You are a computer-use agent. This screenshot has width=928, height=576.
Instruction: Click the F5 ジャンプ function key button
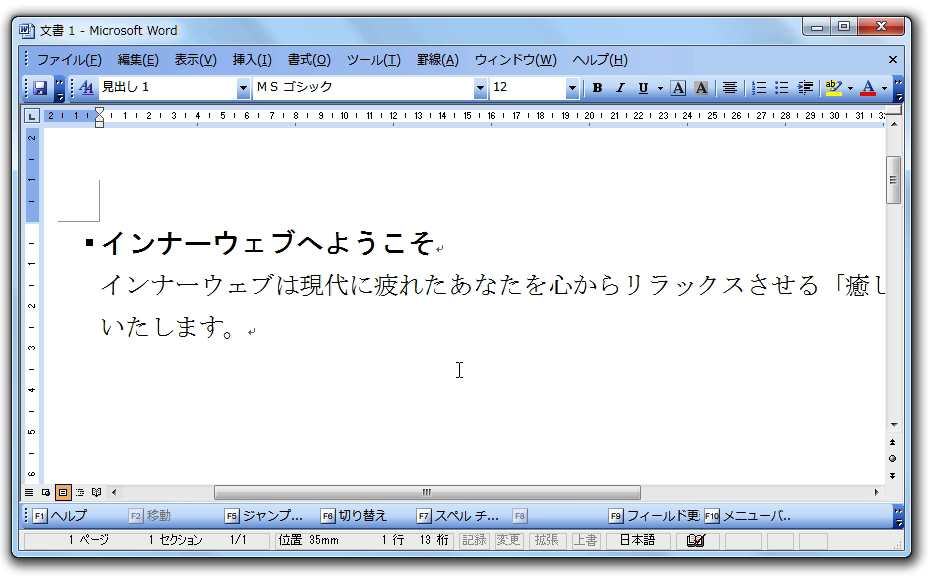[x=264, y=516]
